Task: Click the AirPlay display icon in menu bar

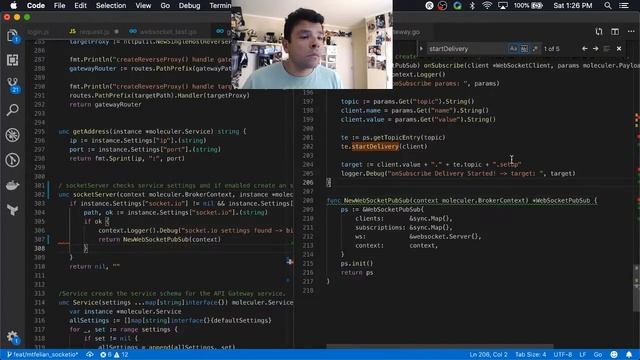Action: [x=502, y=5]
